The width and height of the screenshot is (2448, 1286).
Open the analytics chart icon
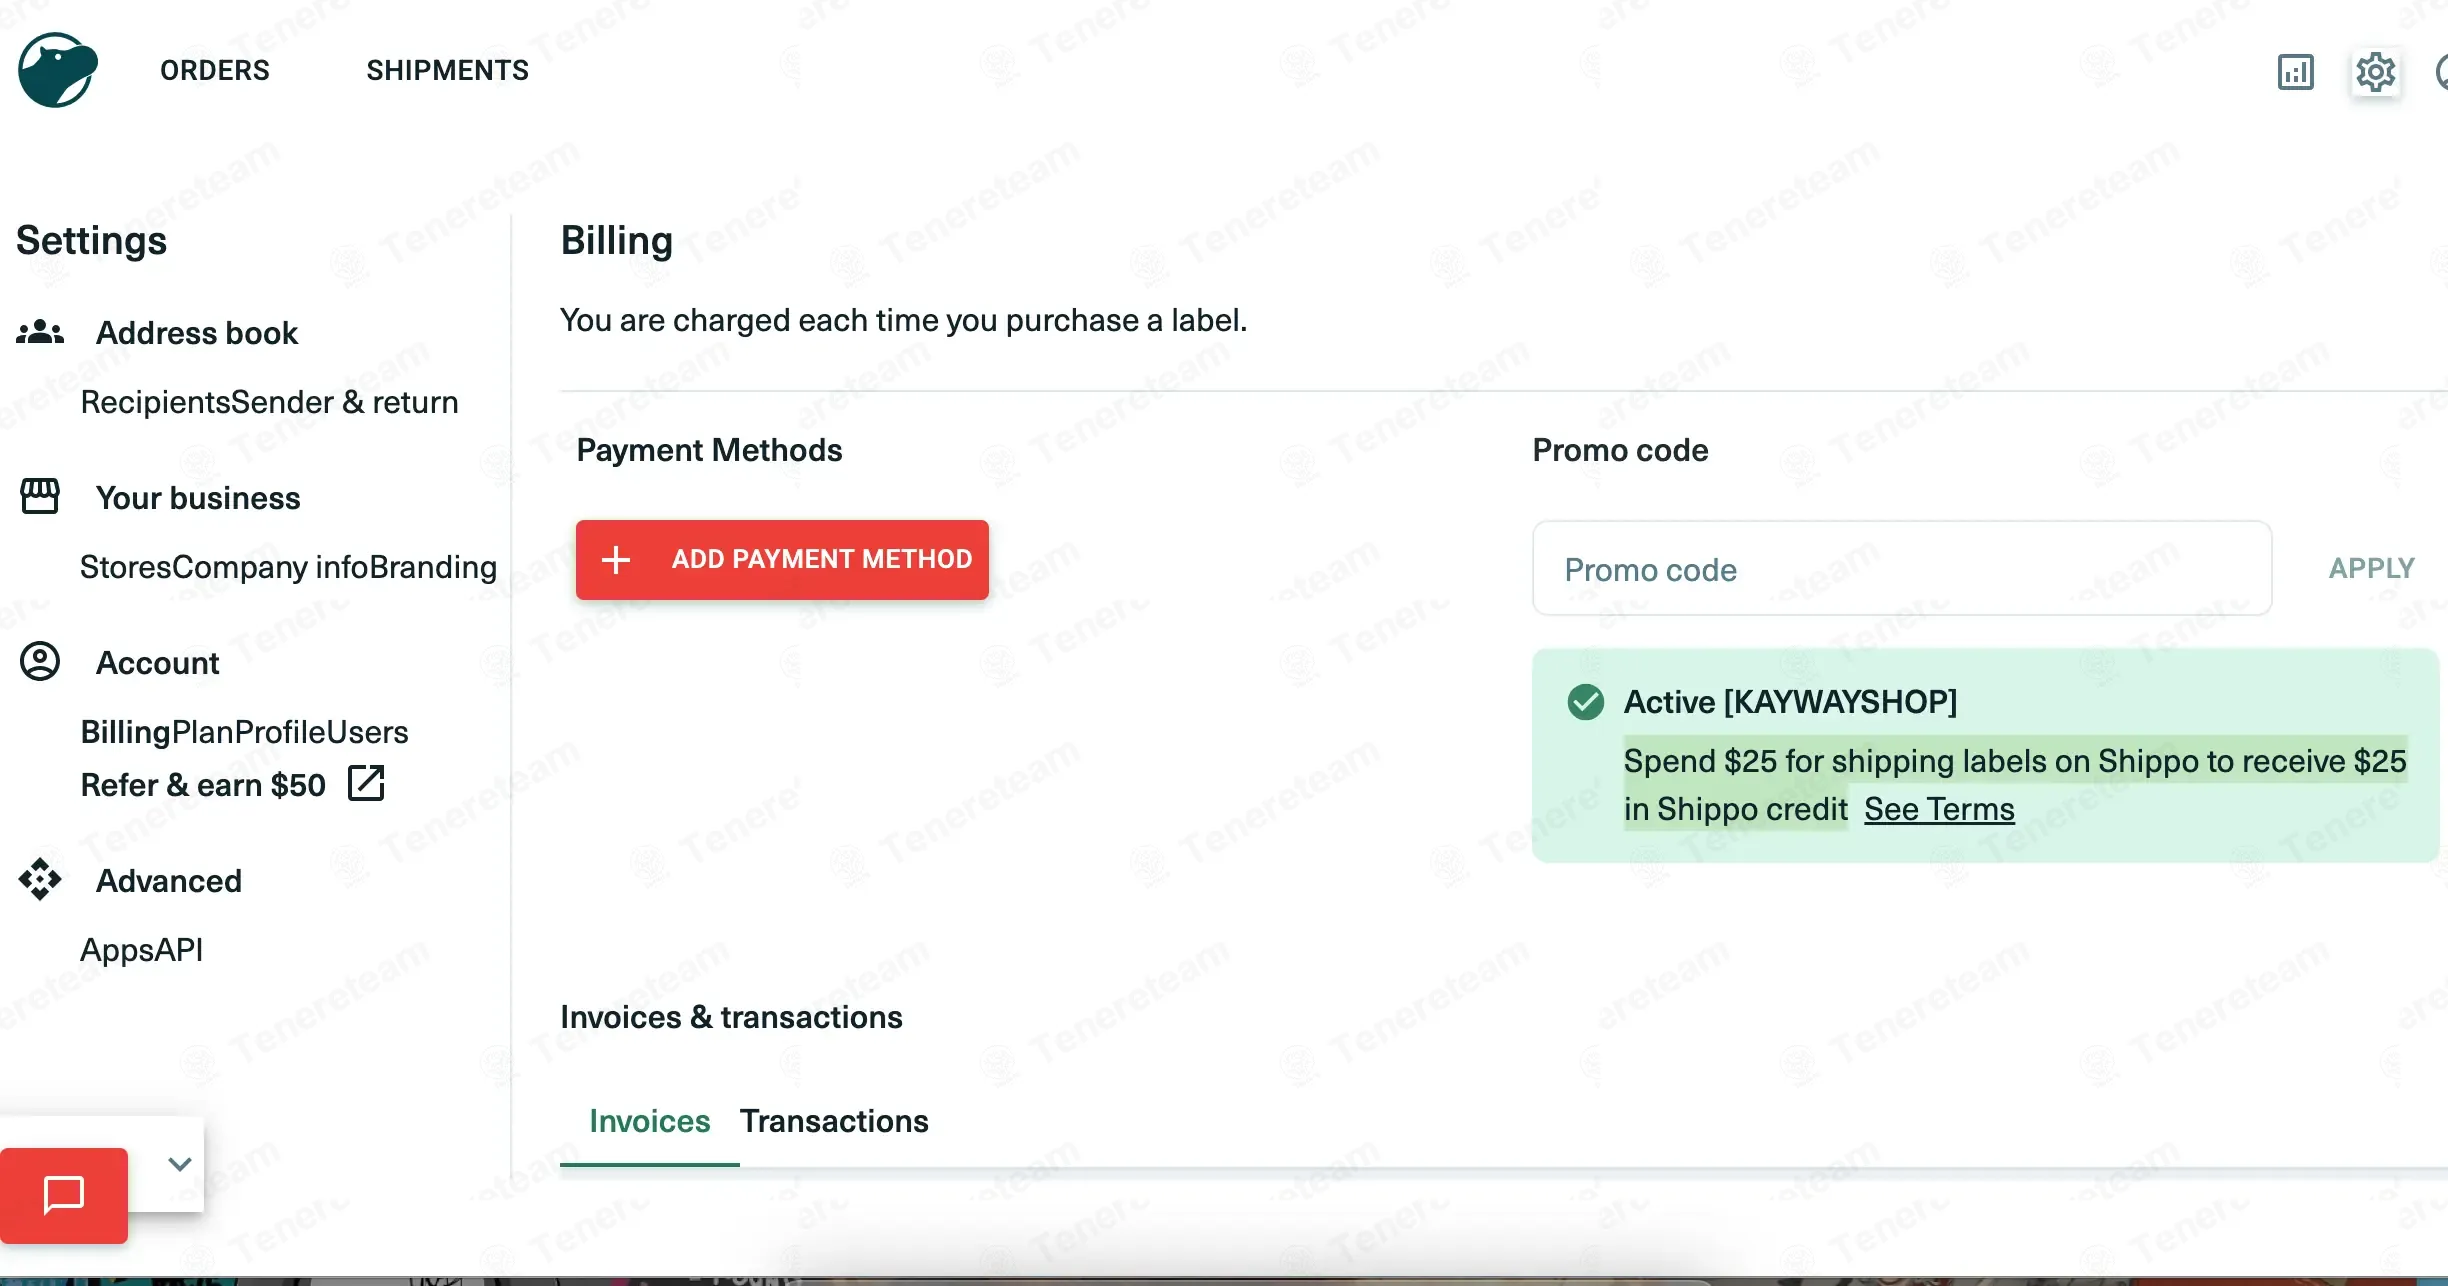[x=2295, y=72]
